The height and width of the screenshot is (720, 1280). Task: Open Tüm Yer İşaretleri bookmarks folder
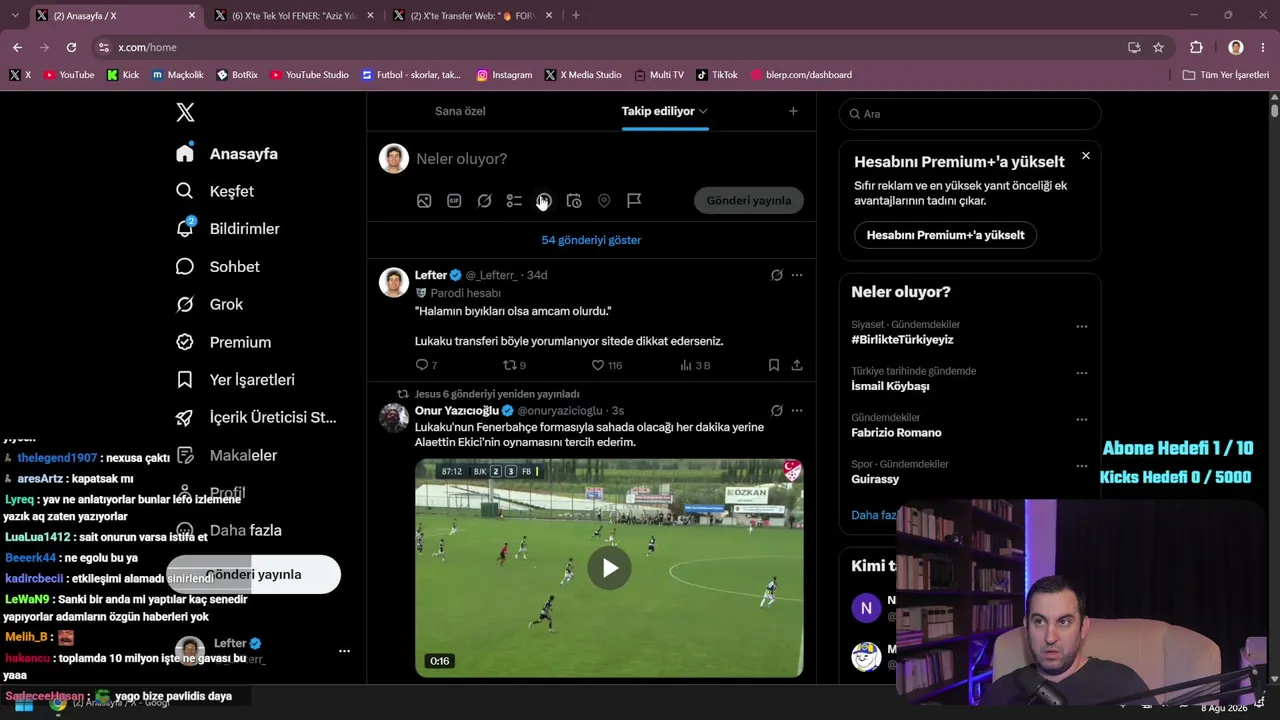click(x=1226, y=75)
